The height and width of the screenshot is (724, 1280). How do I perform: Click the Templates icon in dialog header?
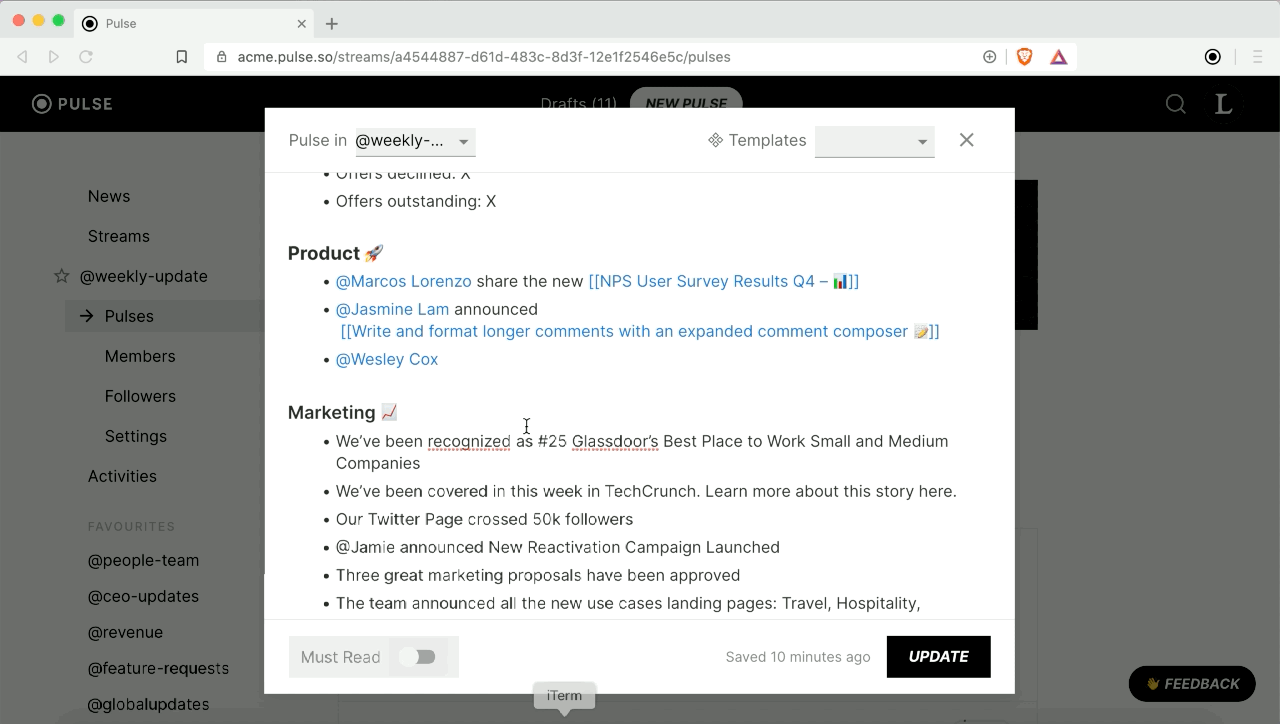(716, 141)
